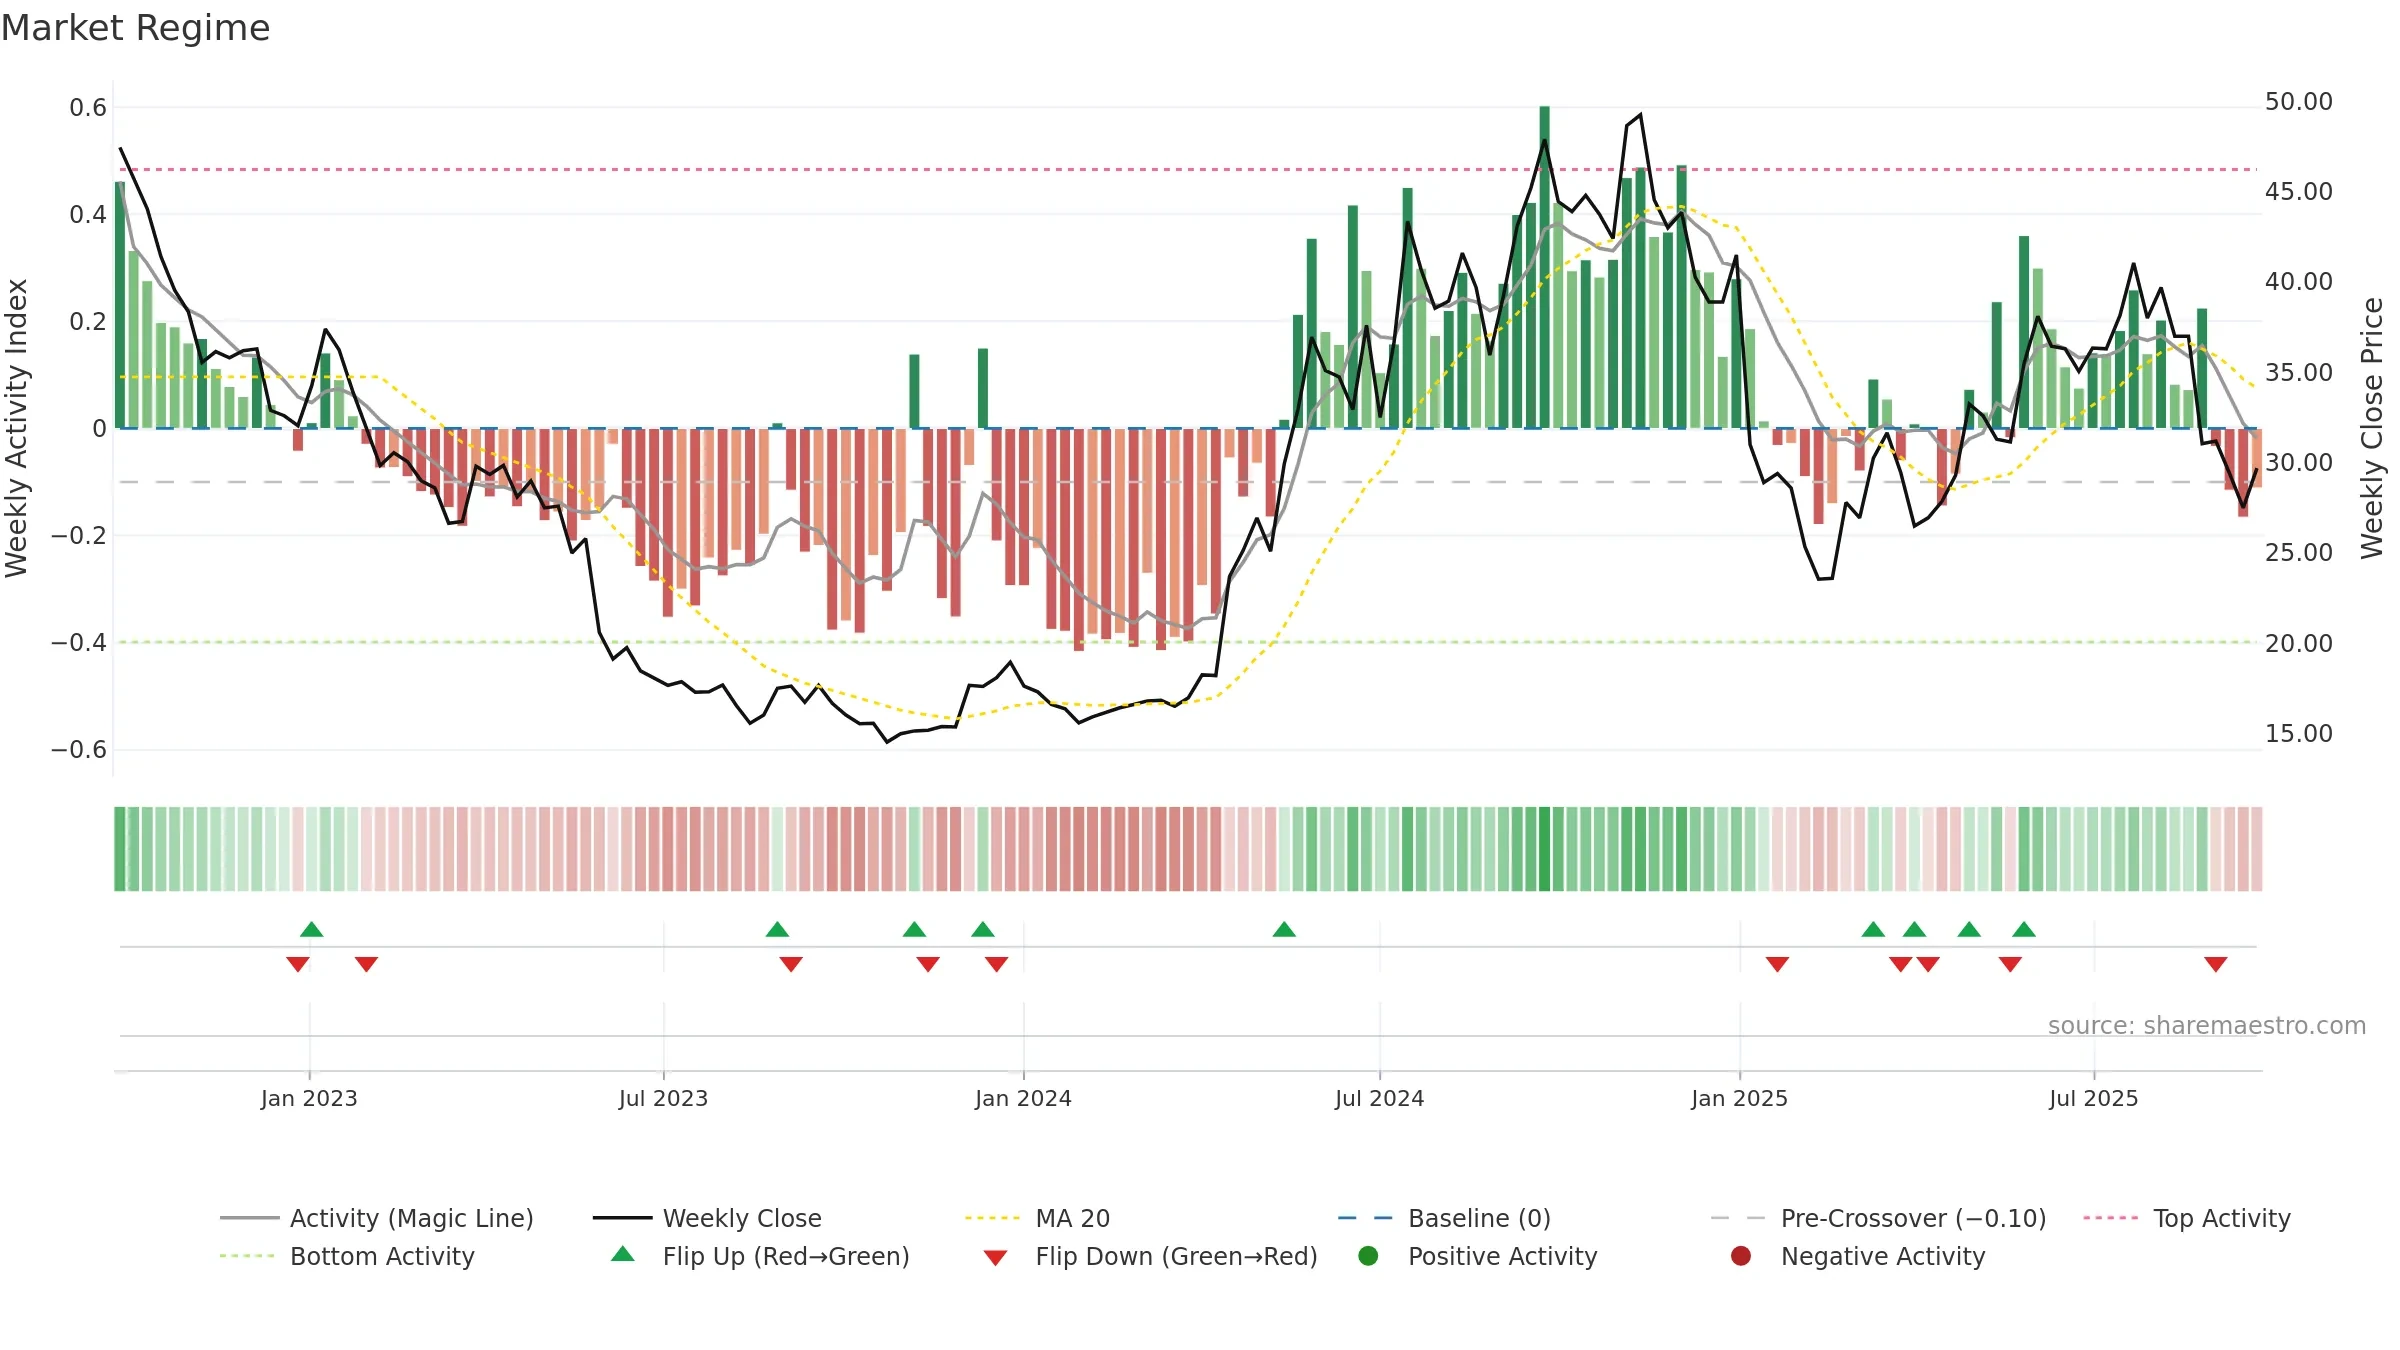Click the Jan 2025 x-axis label
Viewport: 2400px width, 1350px height.
(1739, 1098)
